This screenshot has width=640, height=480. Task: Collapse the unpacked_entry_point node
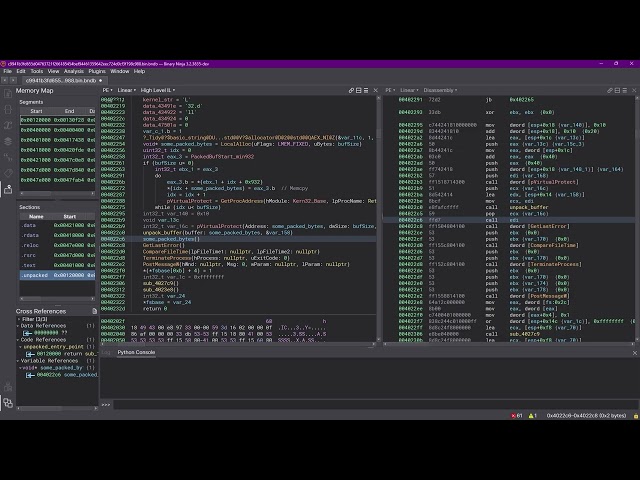pyautogui.click(x=21, y=347)
